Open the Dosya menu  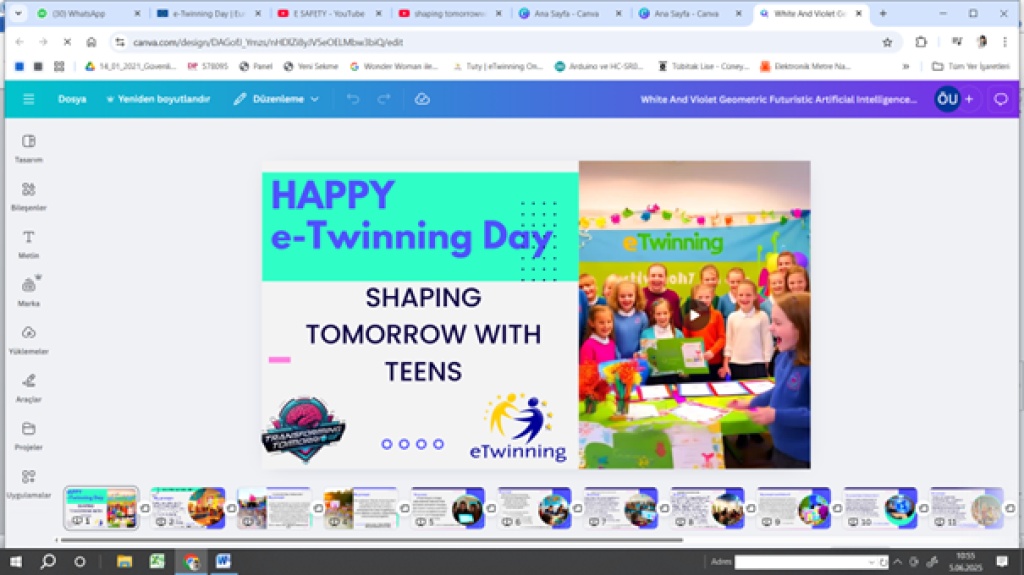pos(72,99)
